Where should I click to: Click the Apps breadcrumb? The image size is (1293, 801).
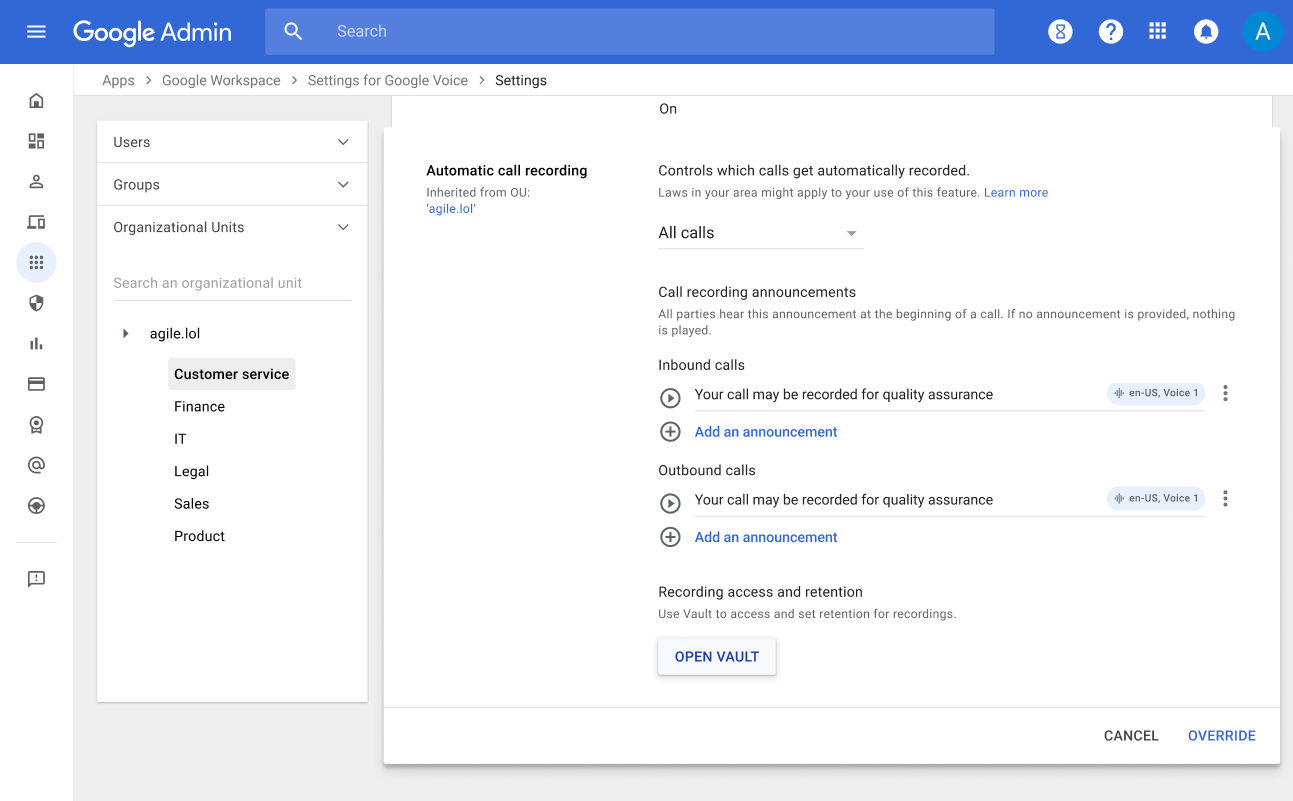tap(118, 80)
